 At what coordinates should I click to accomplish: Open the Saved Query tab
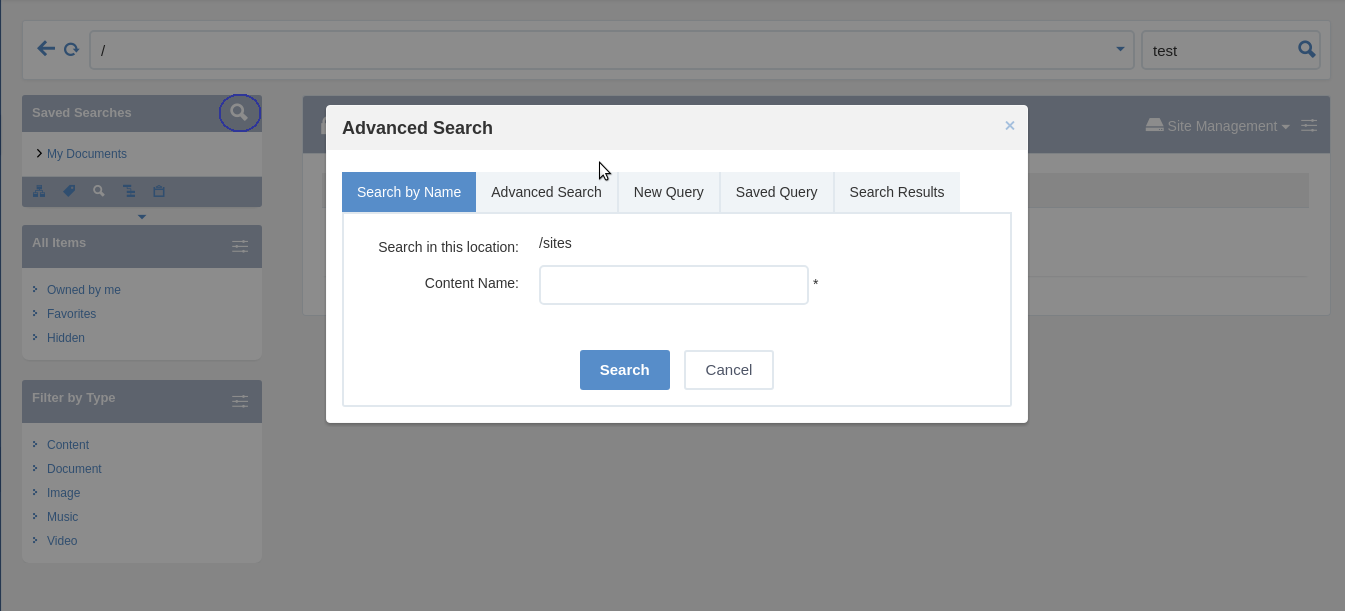tap(776, 192)
